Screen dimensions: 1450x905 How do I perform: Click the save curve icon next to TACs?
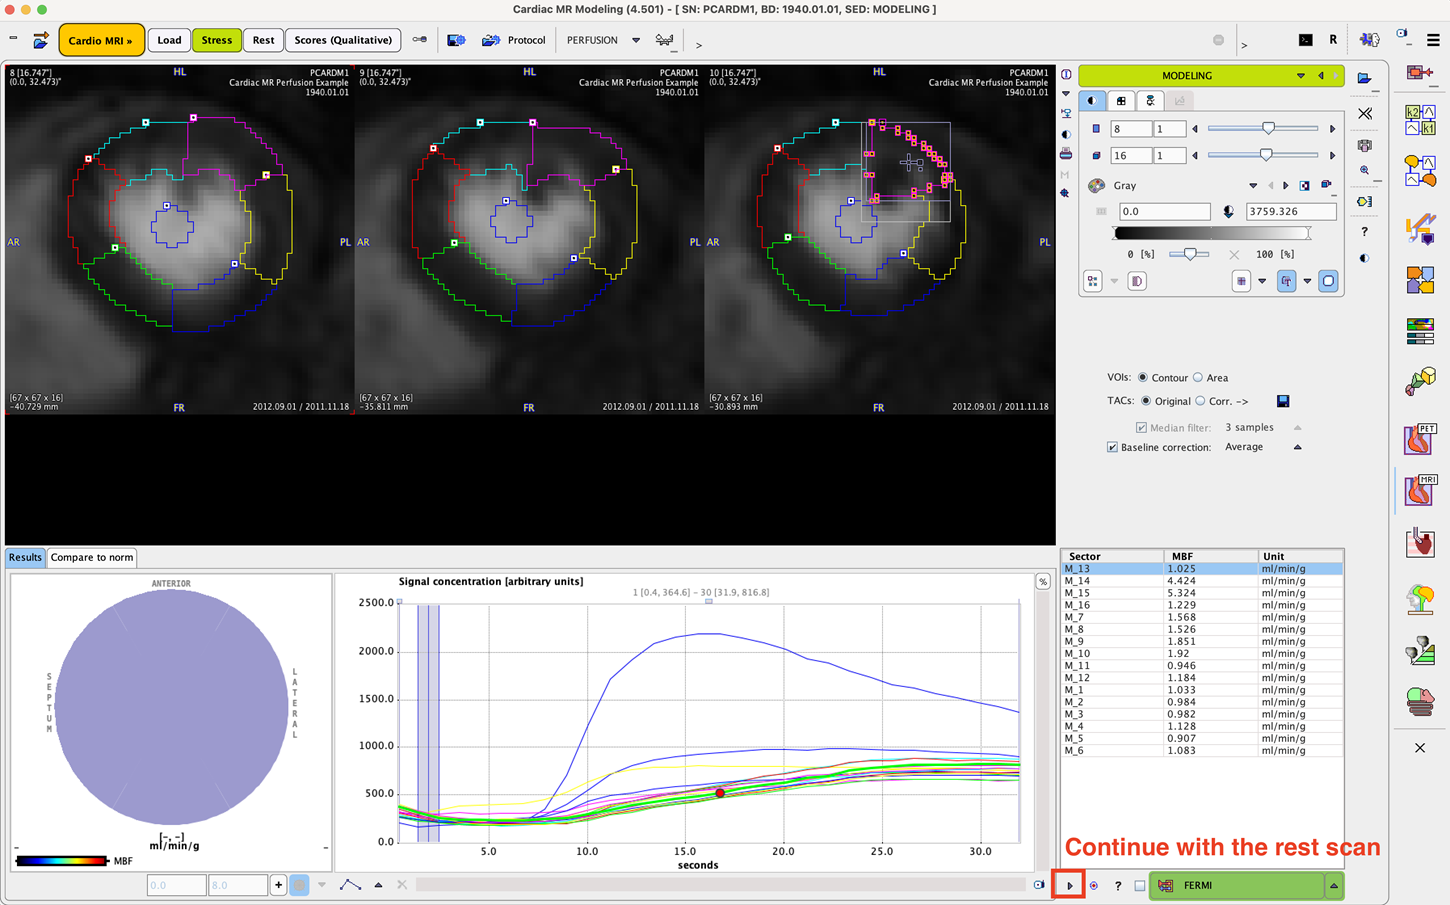[x=1283, y=401]
